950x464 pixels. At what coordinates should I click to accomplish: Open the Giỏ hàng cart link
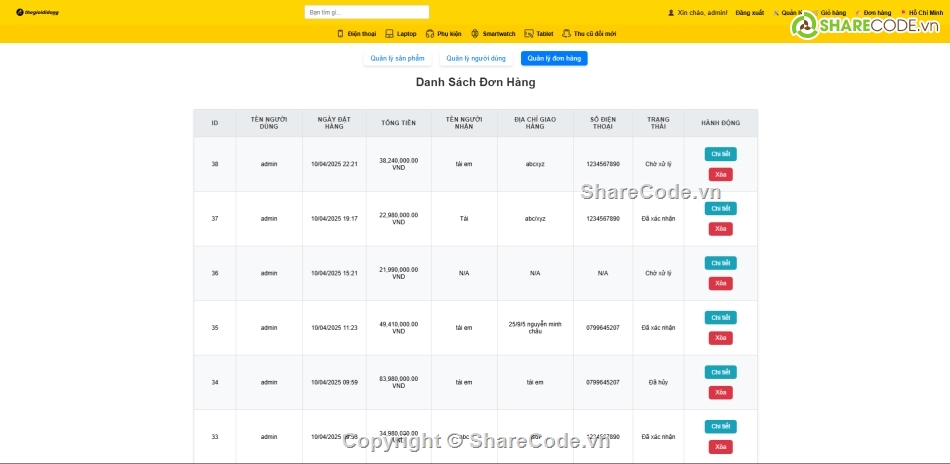833,13
